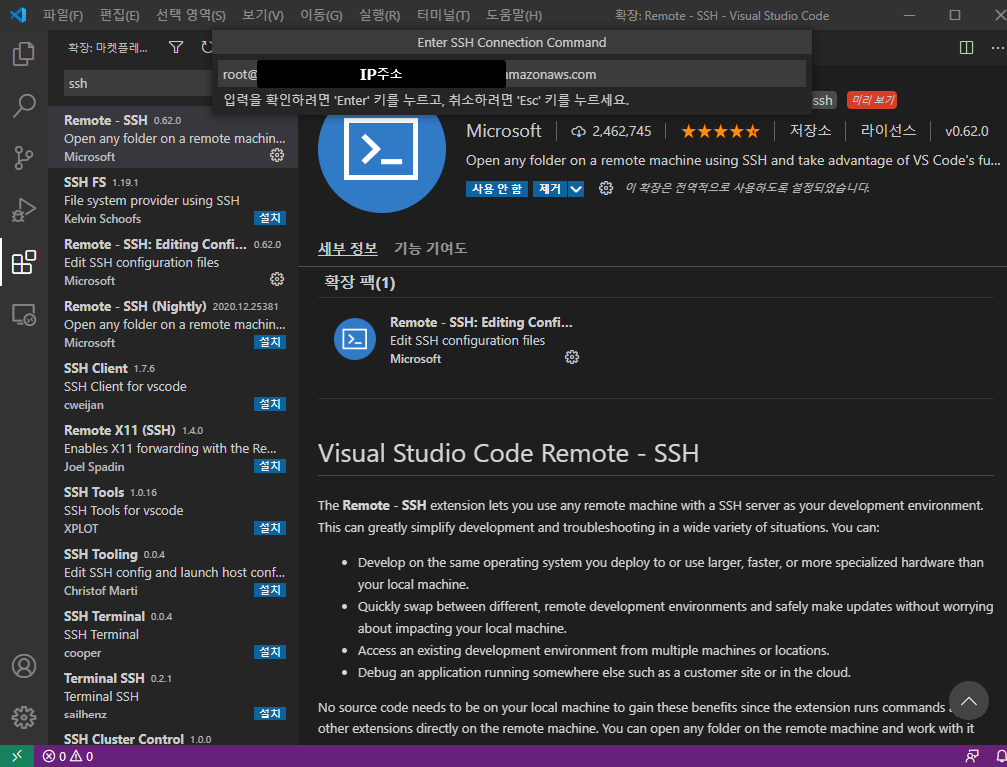Screen dimensions: 1007x767
Task: Open the 이동(G) menu
Action: 321,15
